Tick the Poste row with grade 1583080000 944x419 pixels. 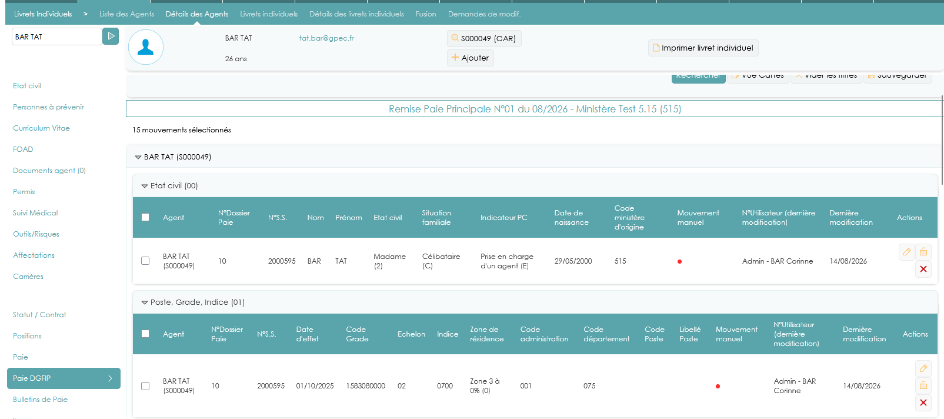(145, 386)
